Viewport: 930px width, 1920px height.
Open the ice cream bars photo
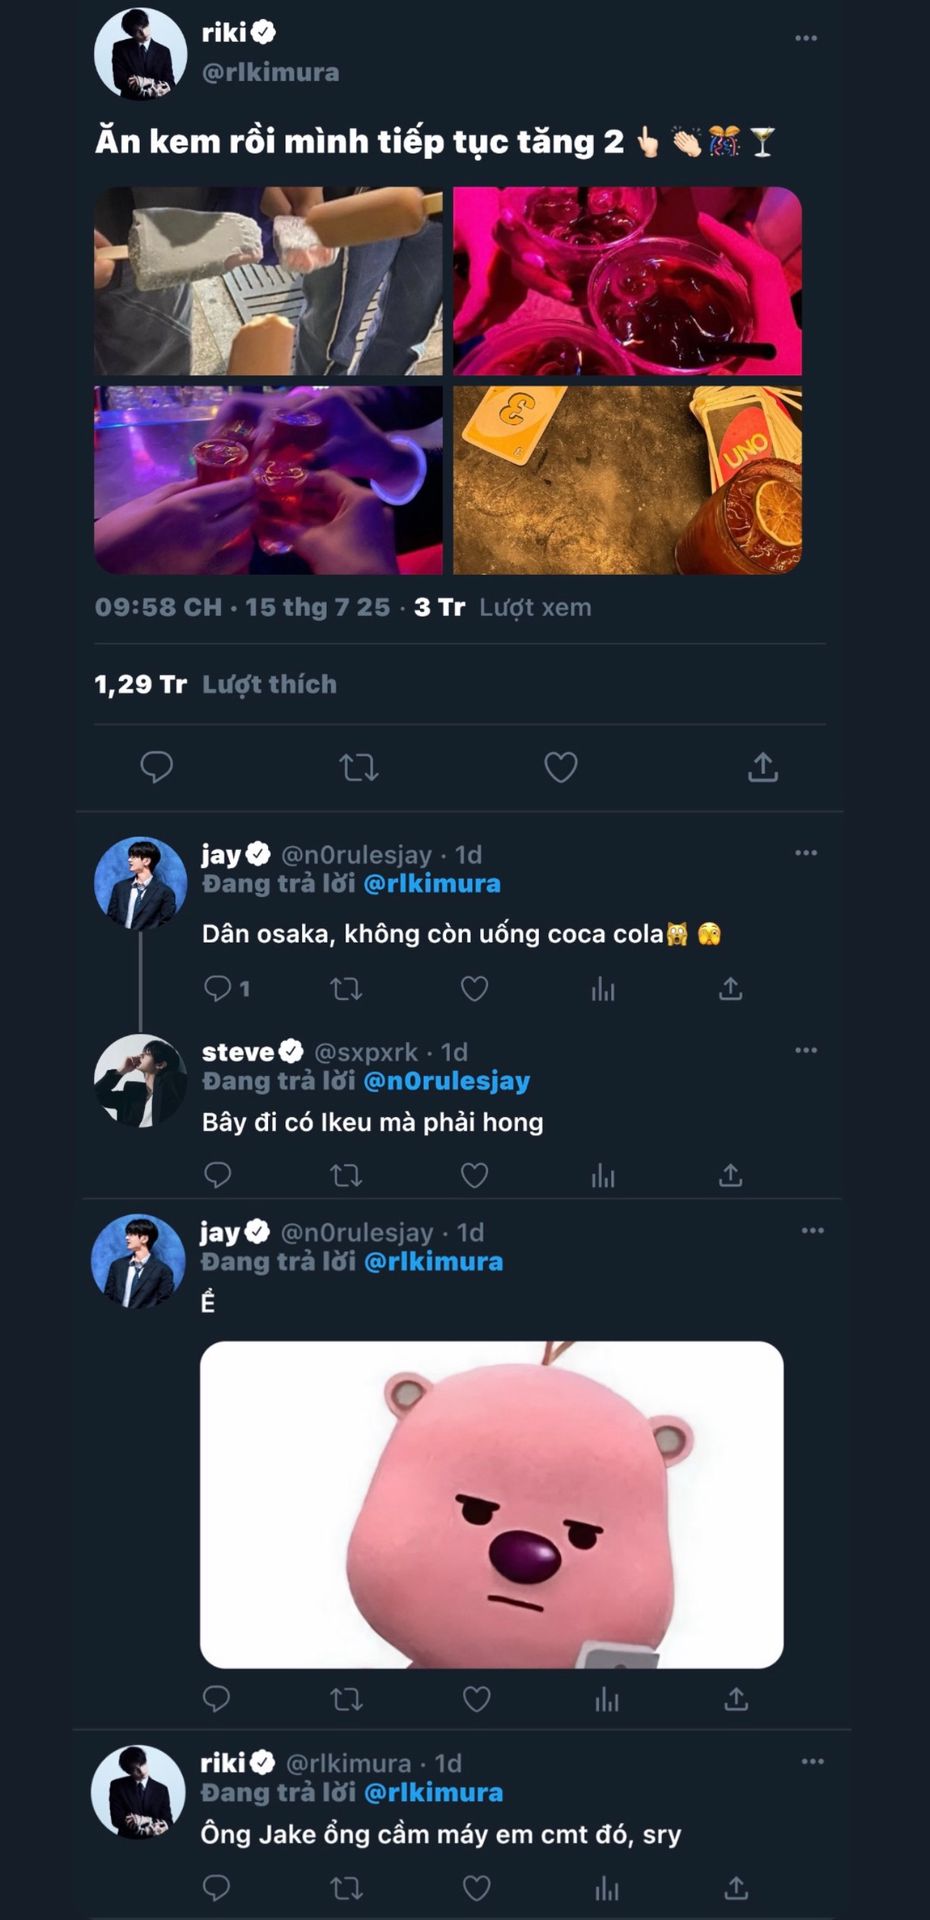[x=268, y=281]
